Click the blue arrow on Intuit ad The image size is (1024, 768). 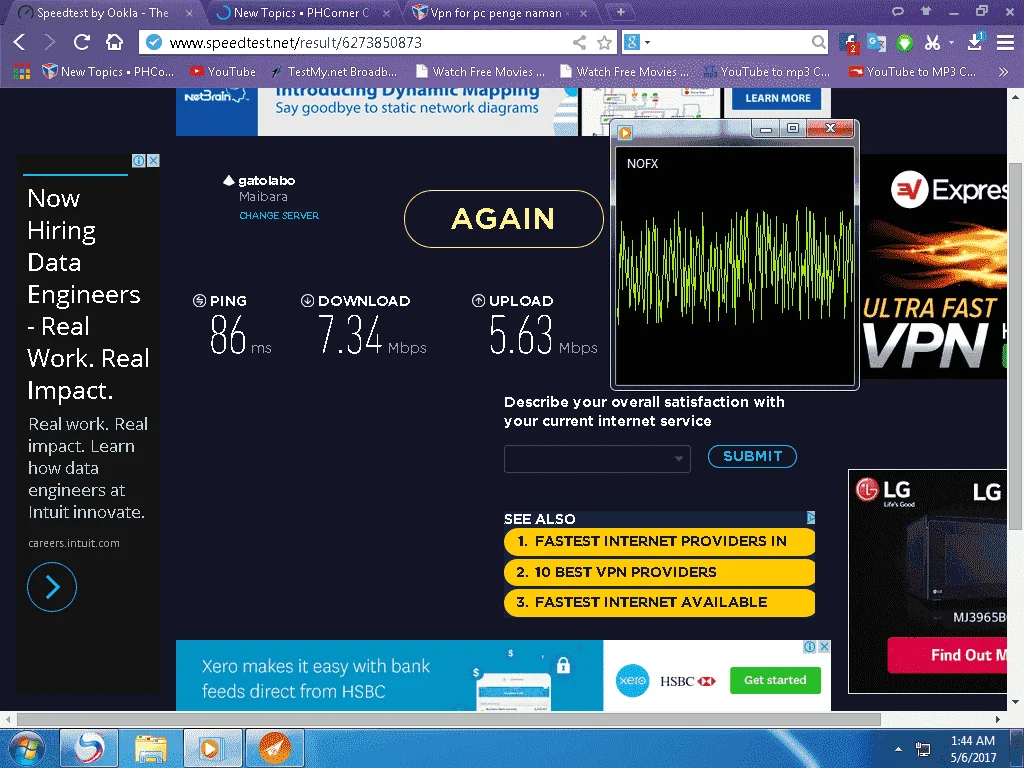pyautogui.click(x=52, y=586)
